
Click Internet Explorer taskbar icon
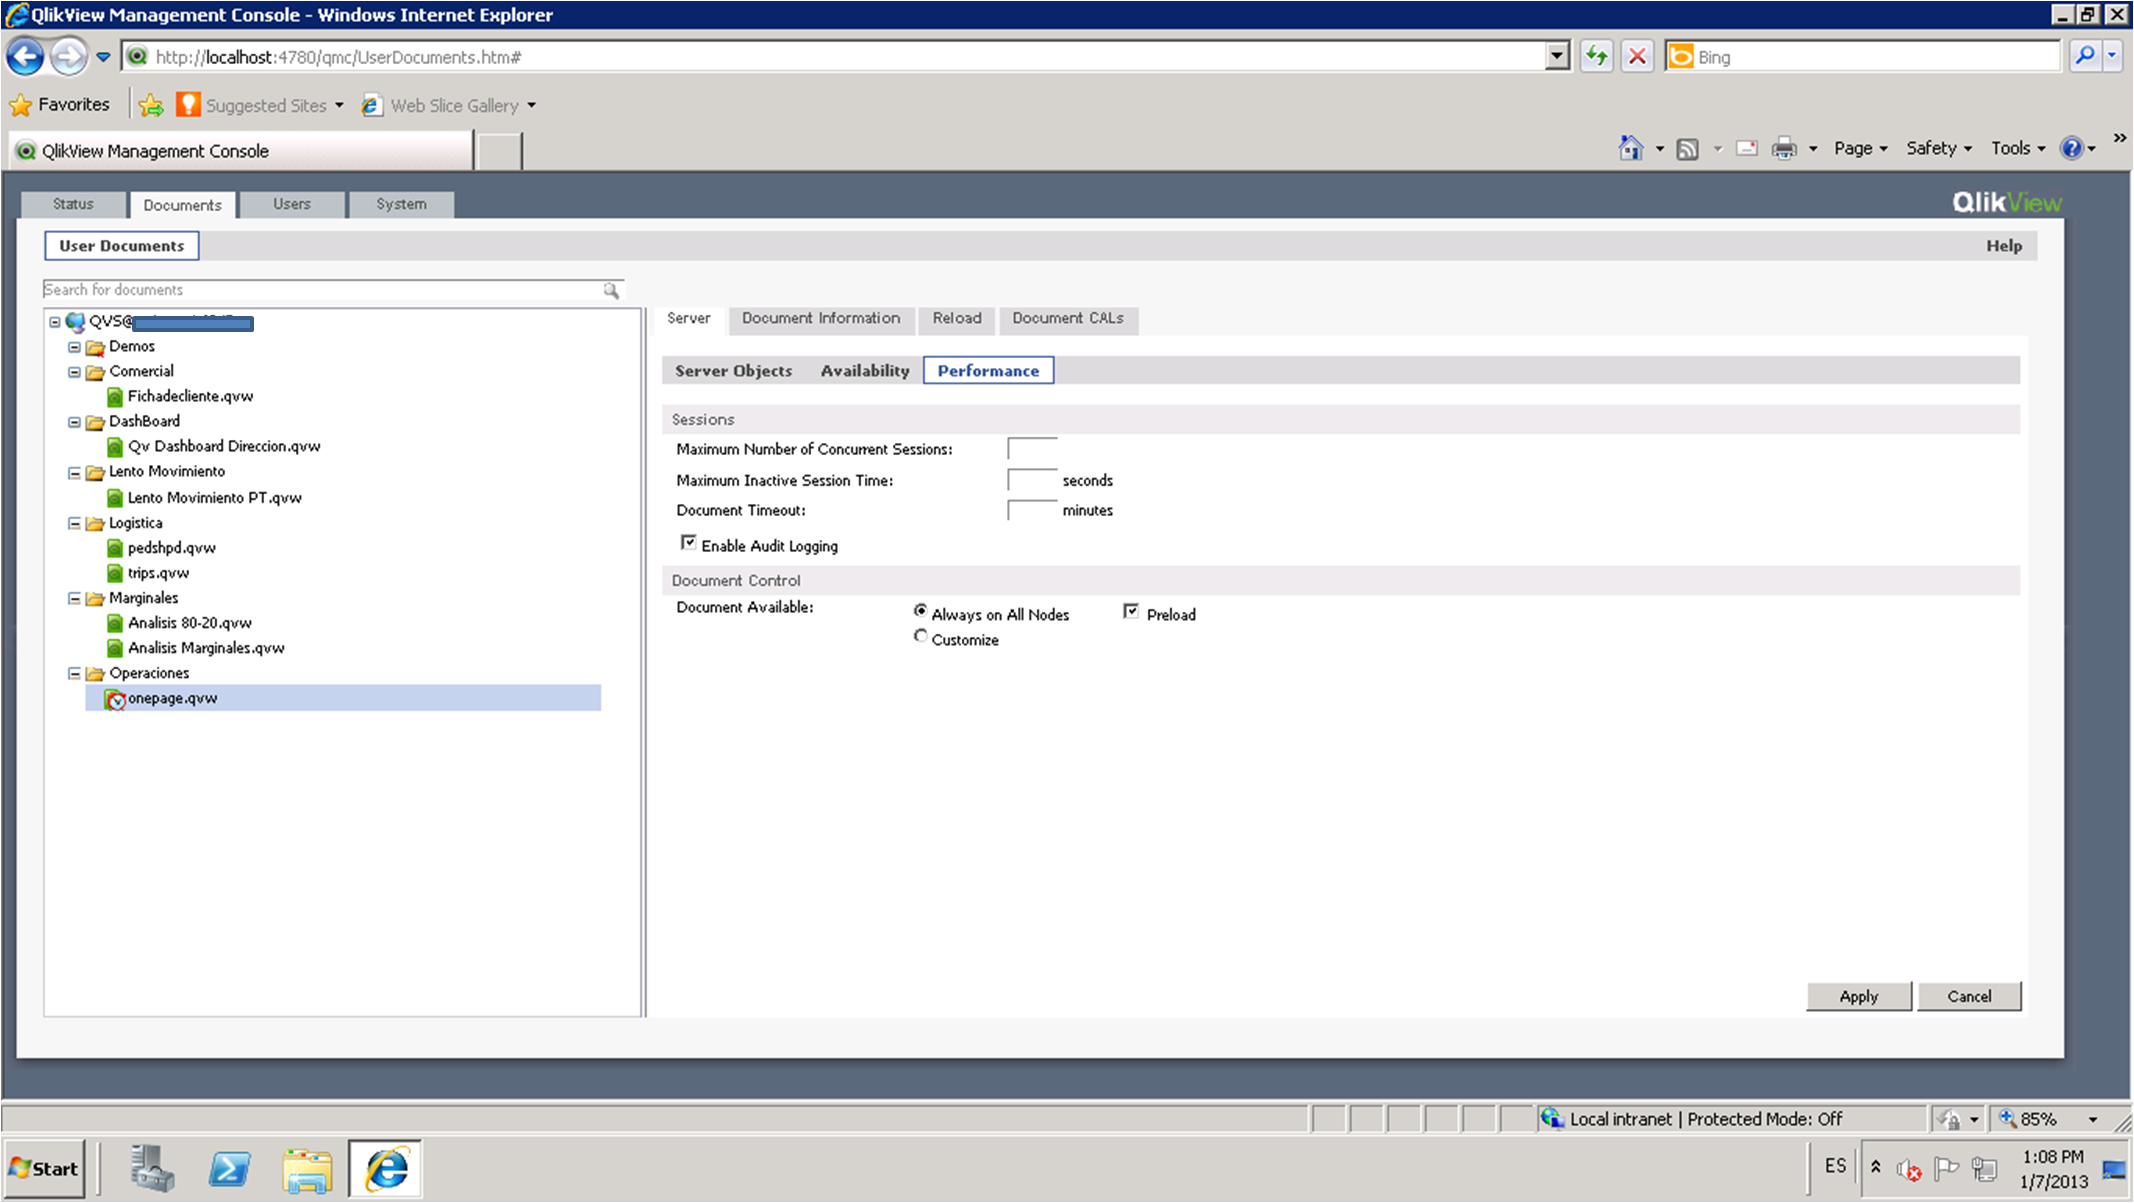pyautogui.click(x=386, y=1168)
